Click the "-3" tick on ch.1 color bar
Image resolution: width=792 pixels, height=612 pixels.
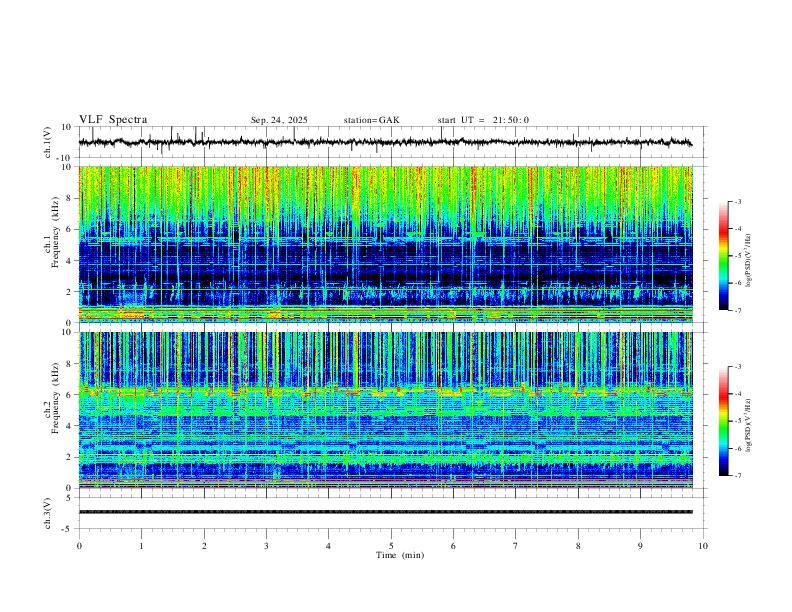[x=738, y=201]
